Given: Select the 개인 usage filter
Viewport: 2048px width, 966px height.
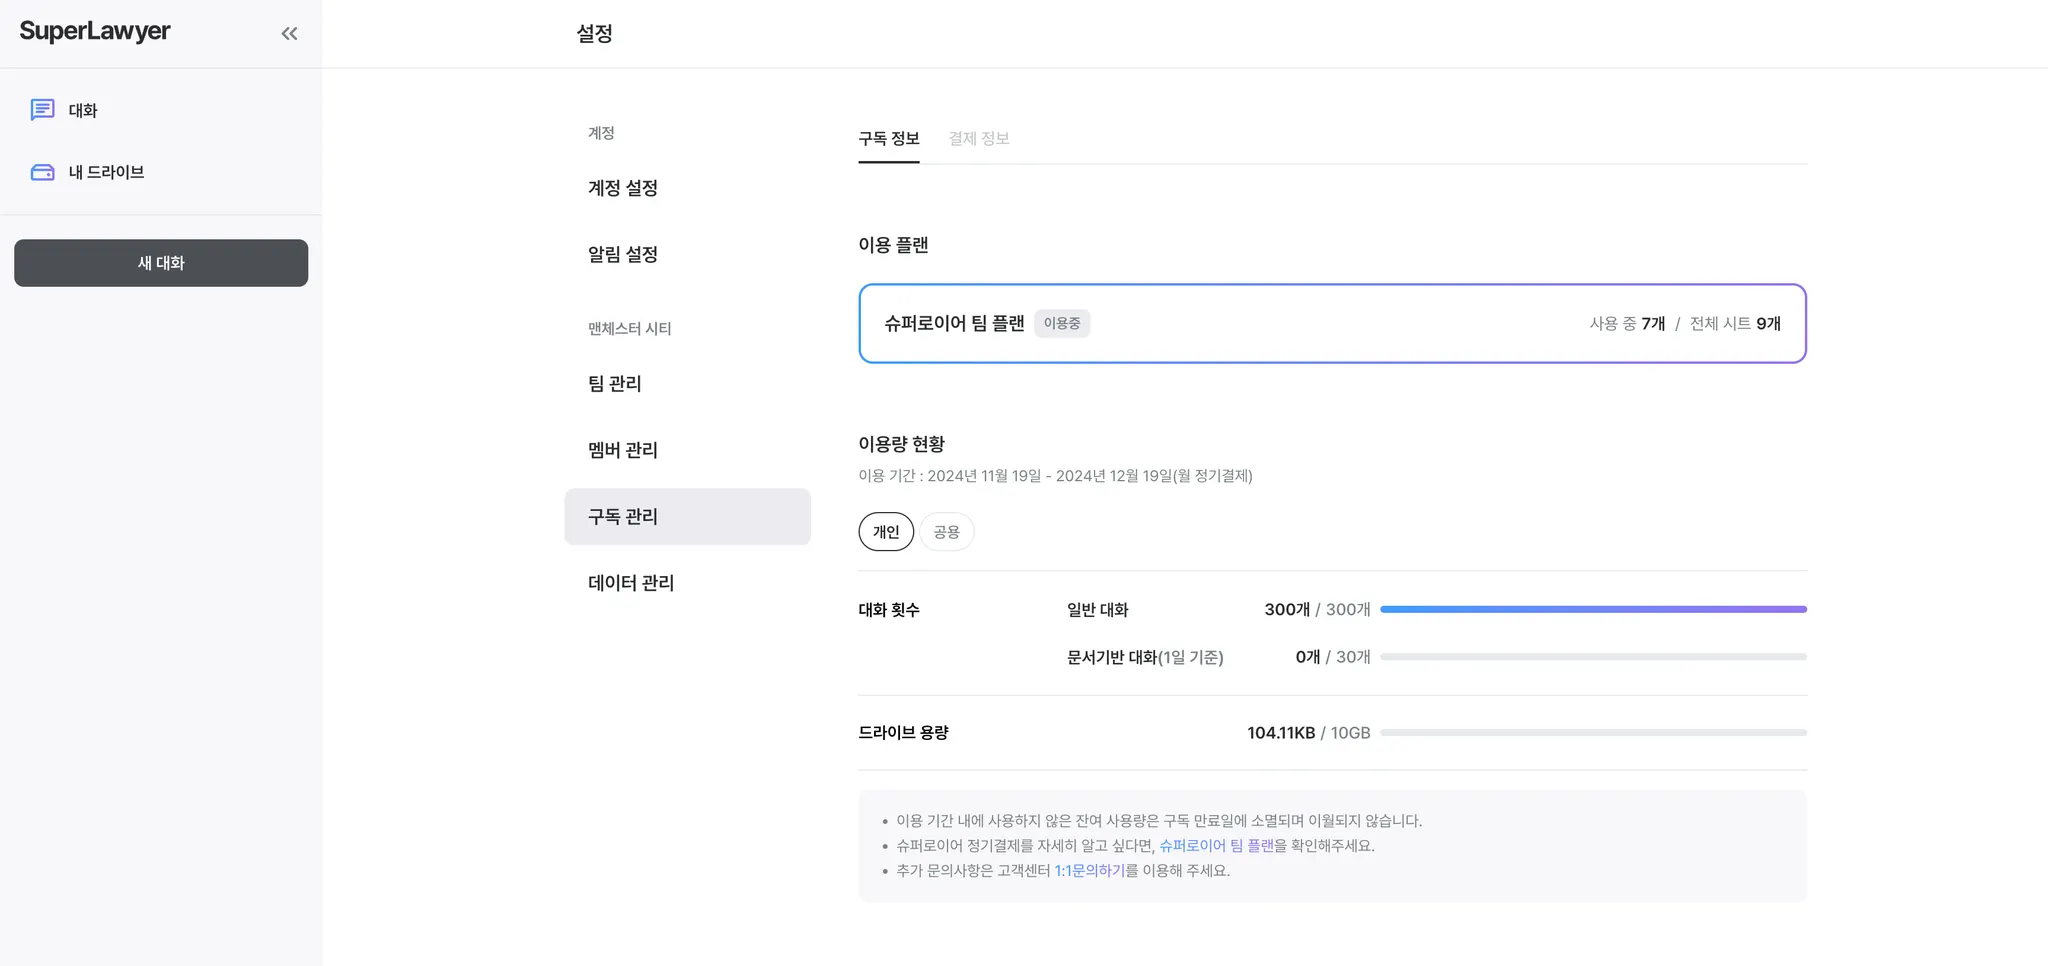Looking at the screenshot, I should 886,532.
